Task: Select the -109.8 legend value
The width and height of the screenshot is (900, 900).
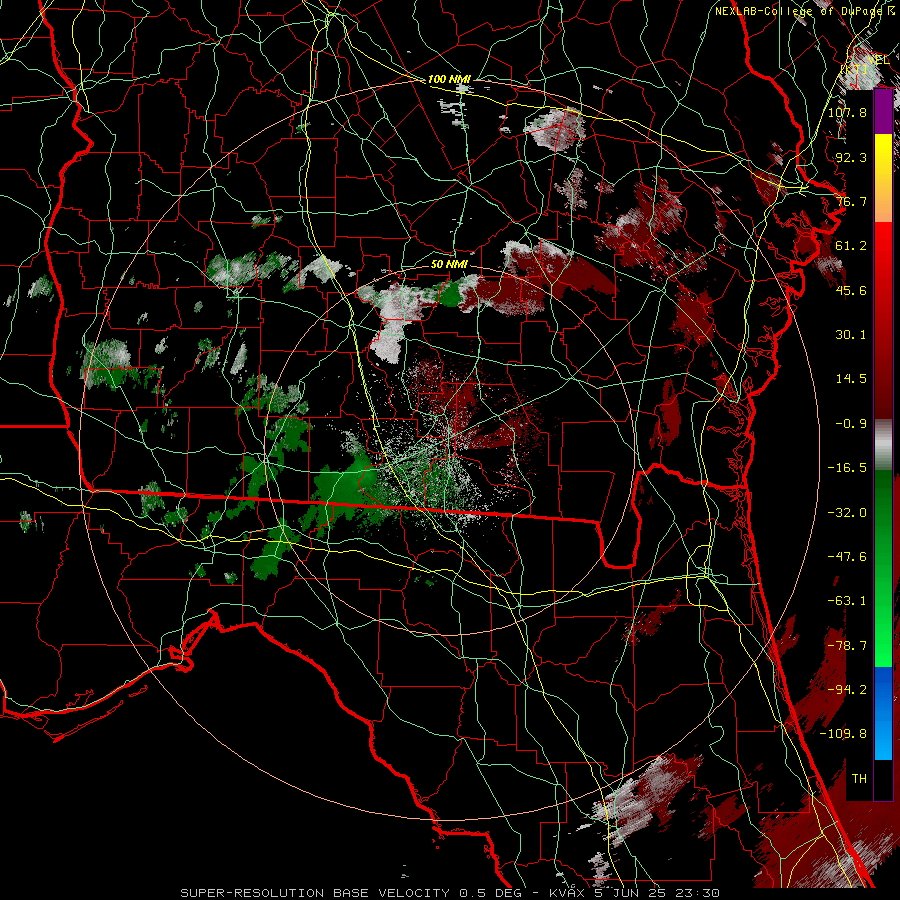Action: 844,734
